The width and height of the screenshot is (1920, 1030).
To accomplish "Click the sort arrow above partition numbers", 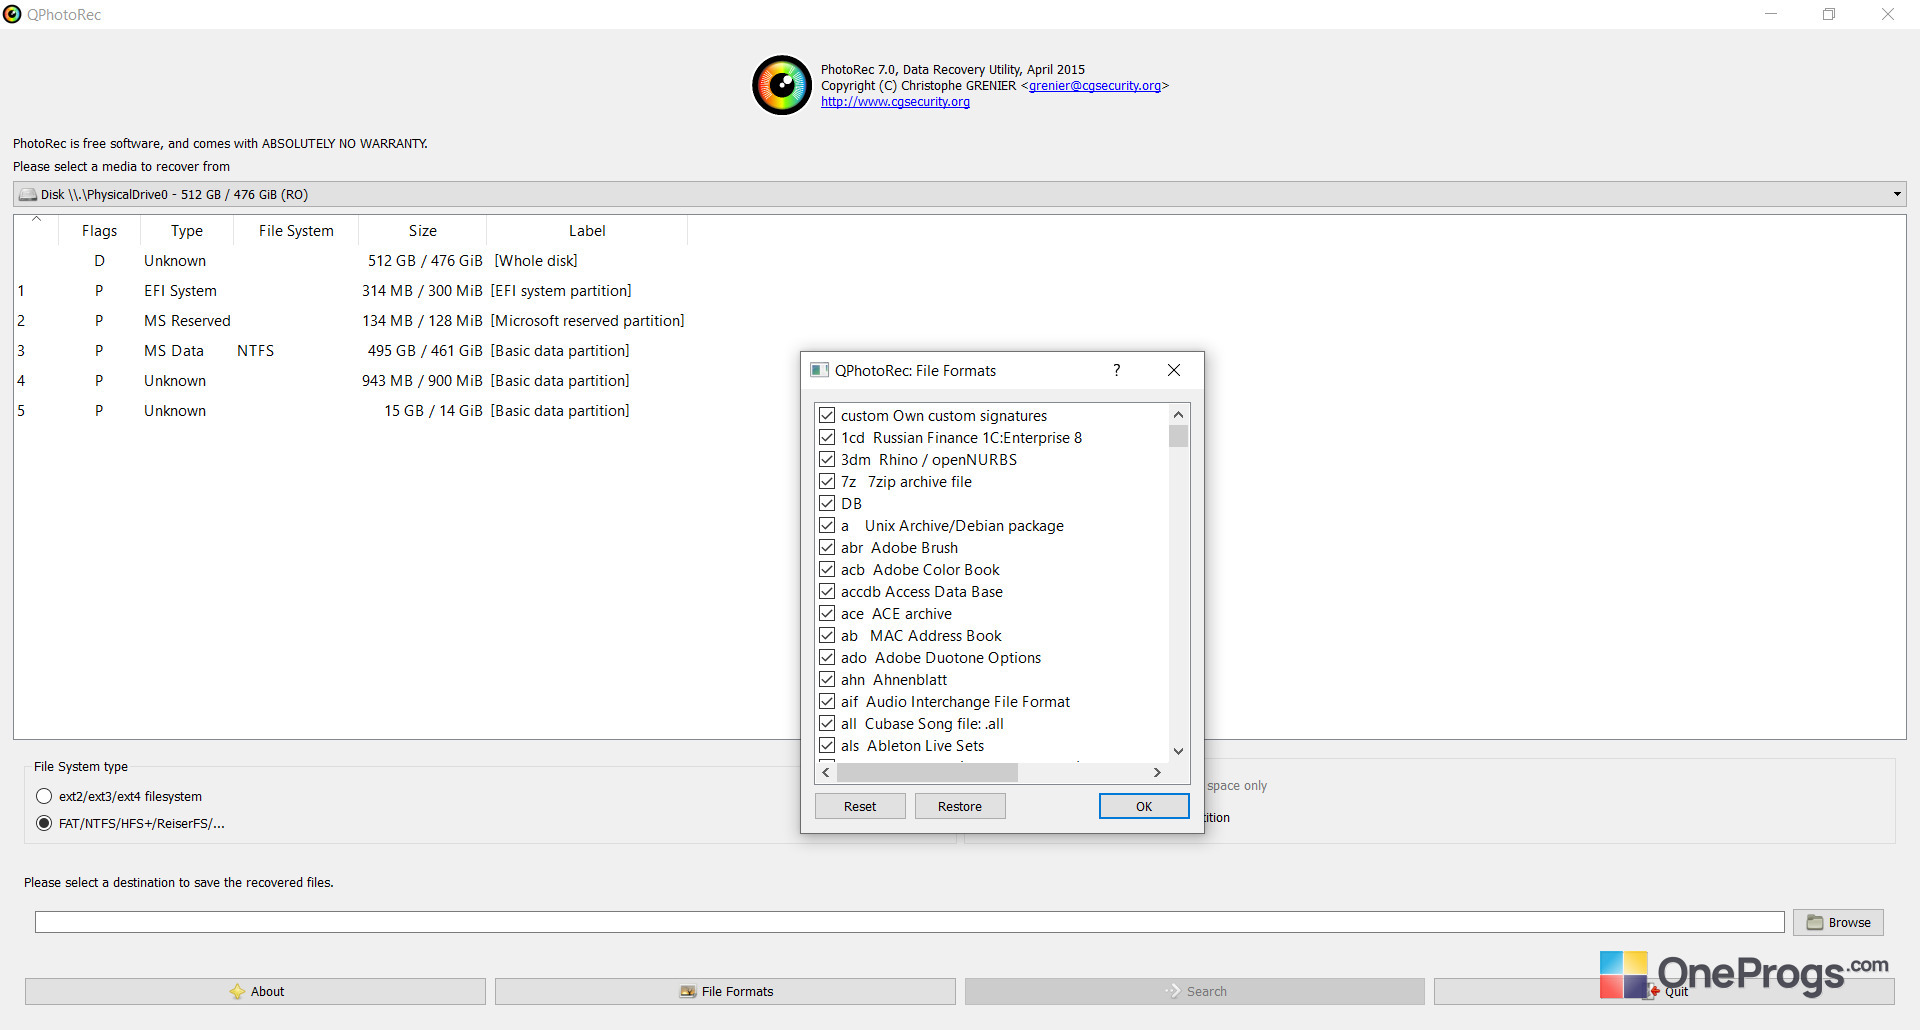I will tap(36, 219).
